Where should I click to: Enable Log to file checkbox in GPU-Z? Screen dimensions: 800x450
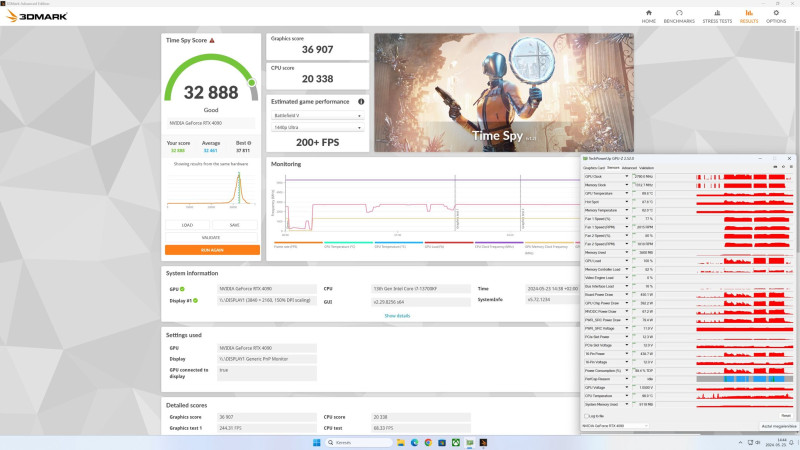point(586,416)
